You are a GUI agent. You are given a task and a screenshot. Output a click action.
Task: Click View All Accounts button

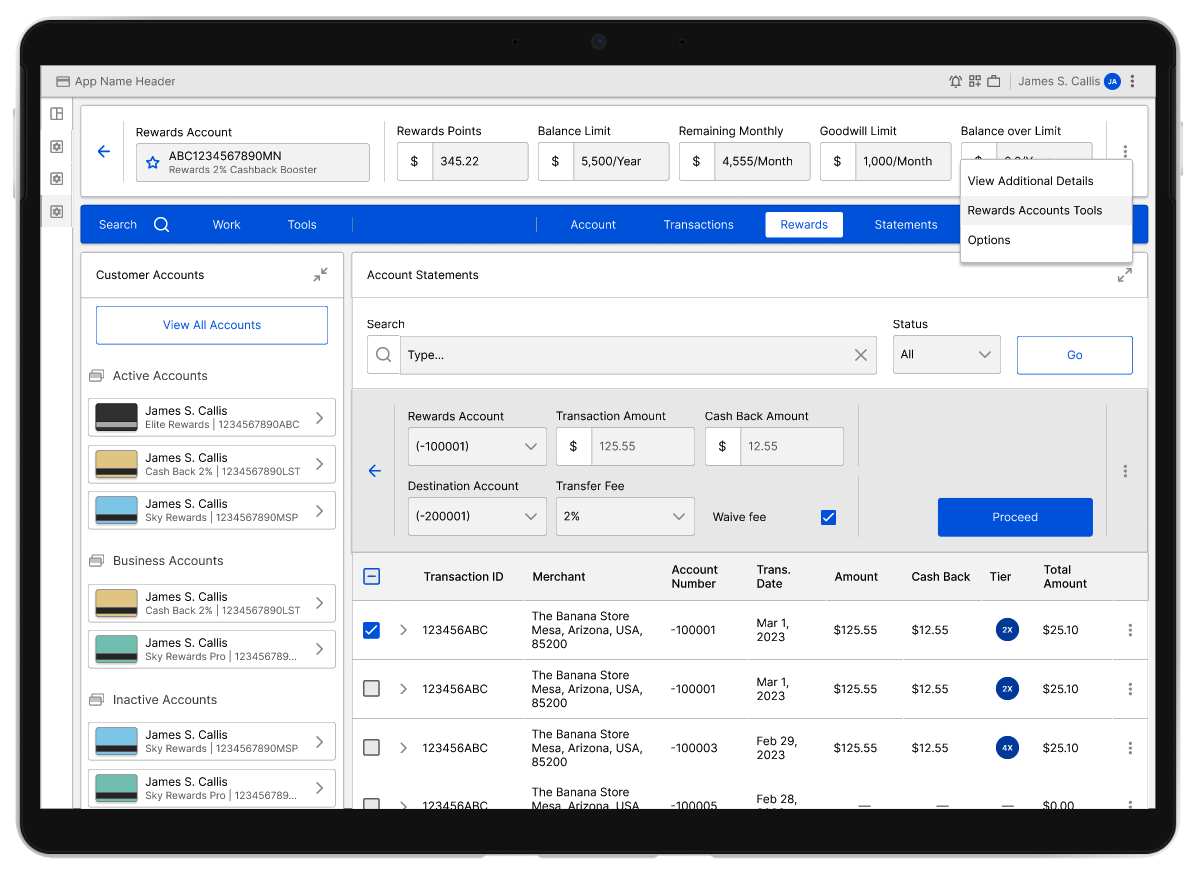click(212, 325)
